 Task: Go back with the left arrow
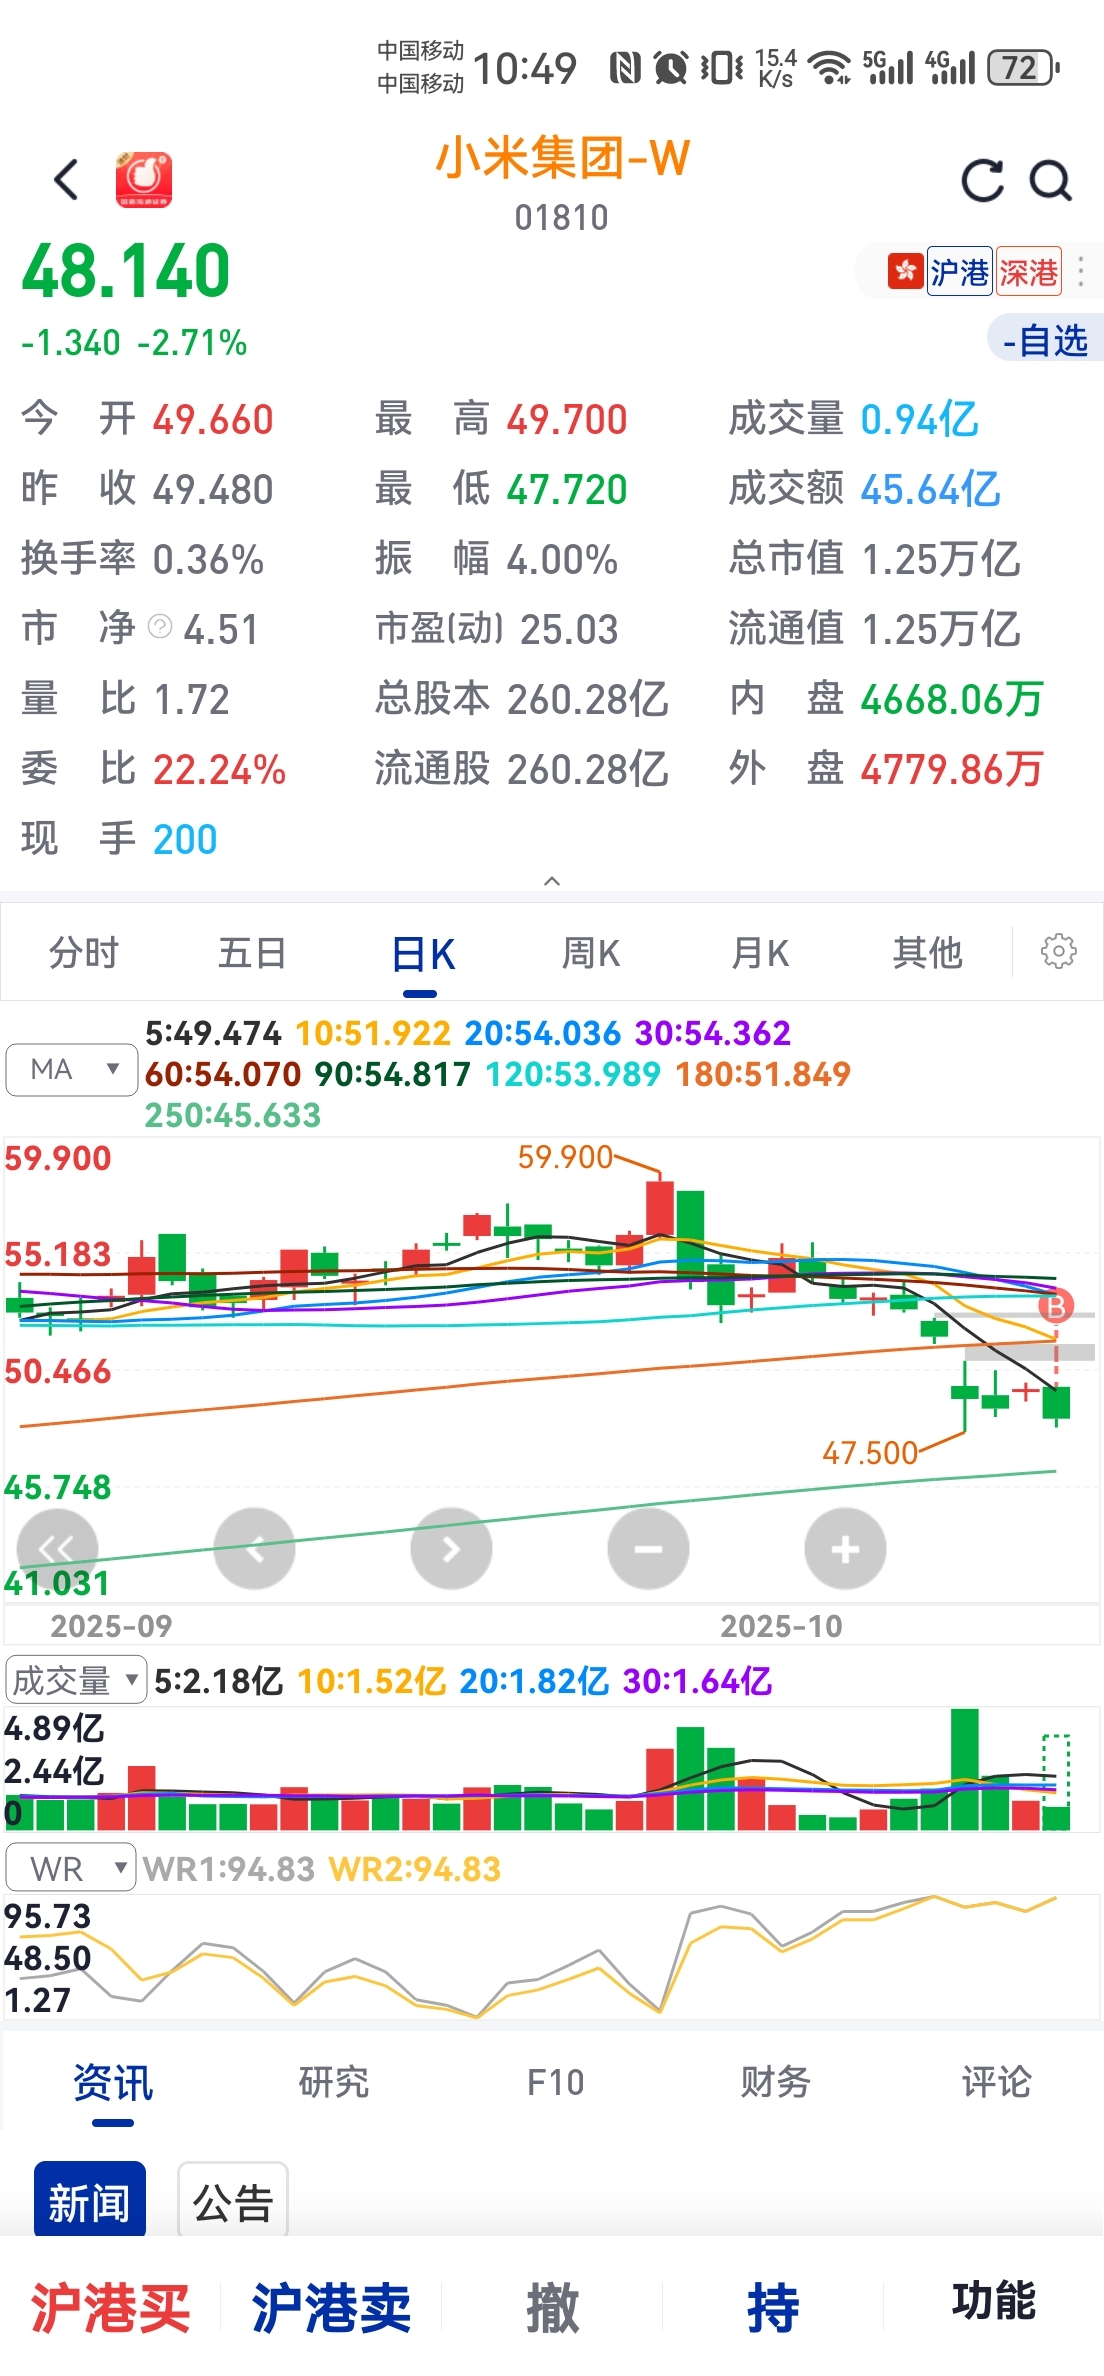click(66, 180)
